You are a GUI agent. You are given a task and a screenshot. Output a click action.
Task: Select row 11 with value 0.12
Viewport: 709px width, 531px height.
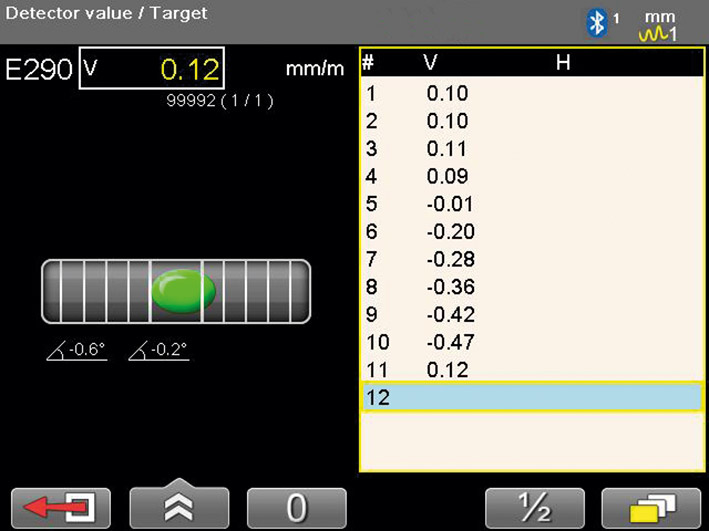click(532, 370)
